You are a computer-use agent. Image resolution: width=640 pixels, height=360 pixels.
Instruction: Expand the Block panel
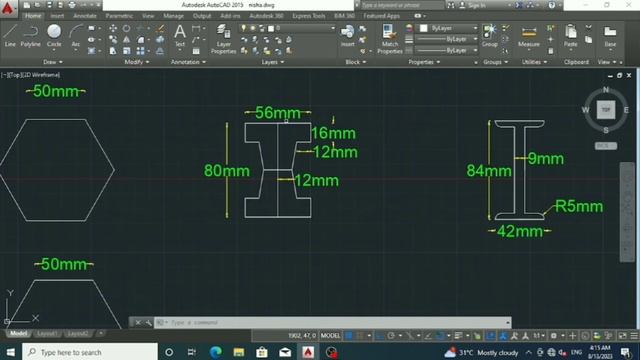356,62
